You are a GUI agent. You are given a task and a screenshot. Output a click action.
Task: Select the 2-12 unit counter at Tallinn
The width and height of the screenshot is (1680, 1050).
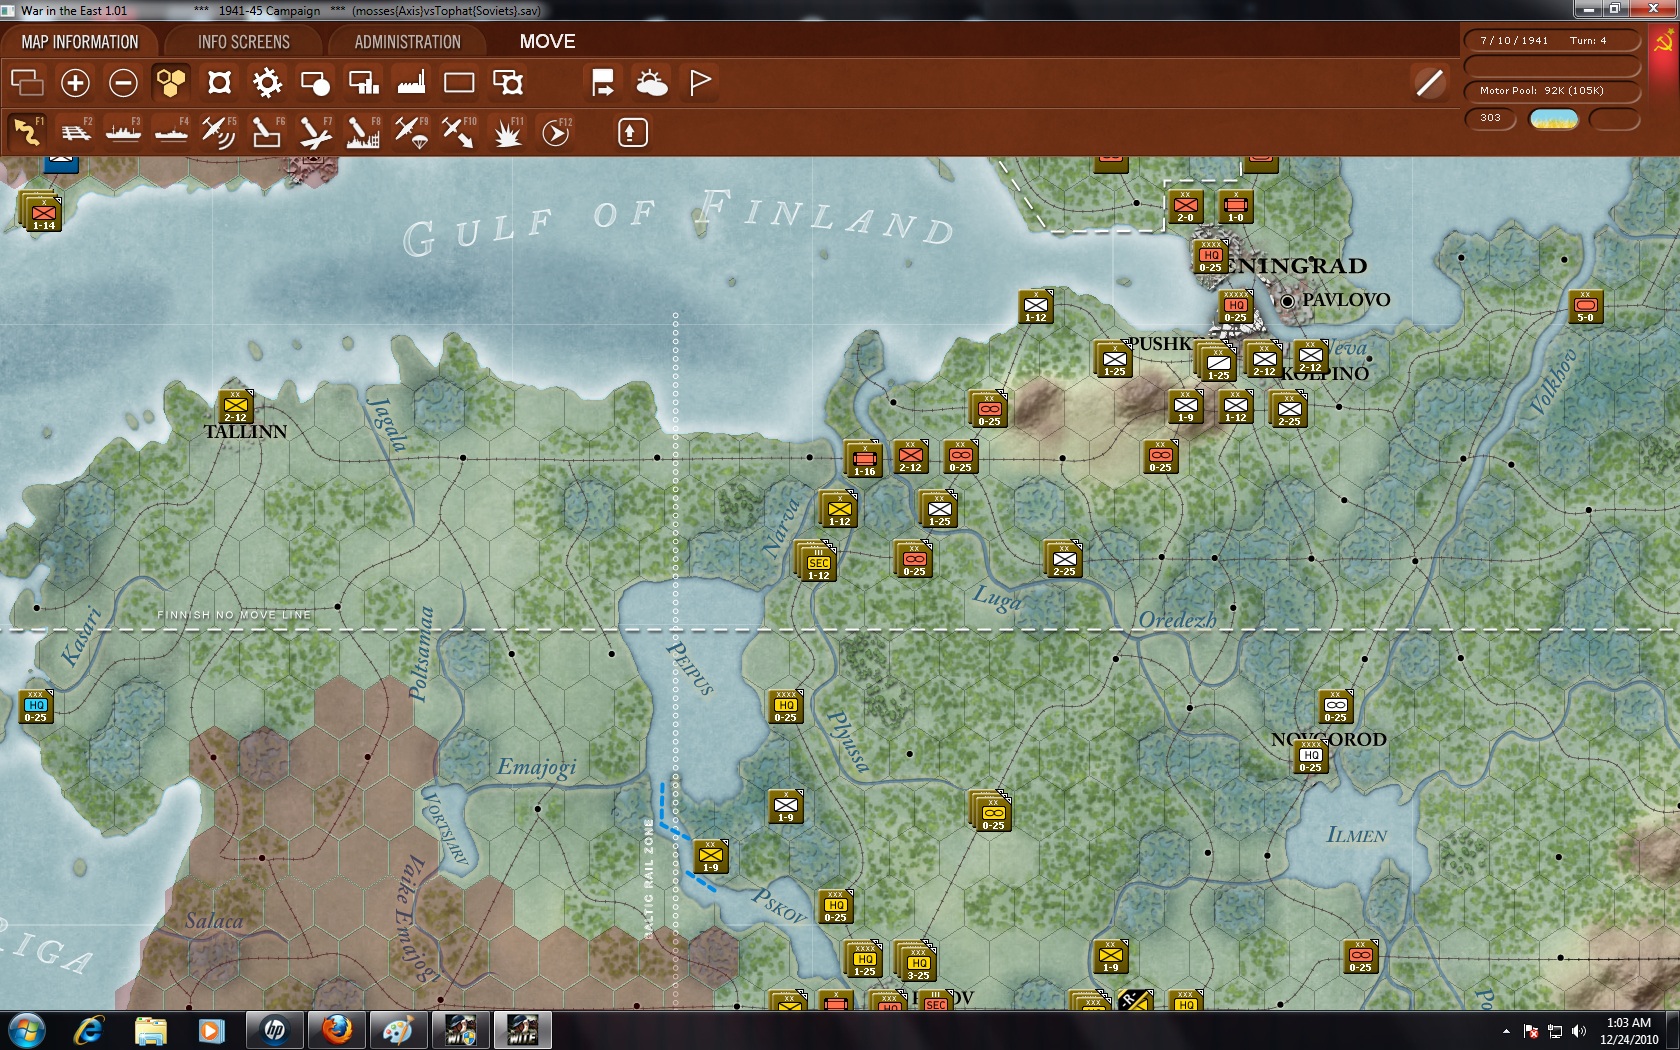tap(236, 407)
